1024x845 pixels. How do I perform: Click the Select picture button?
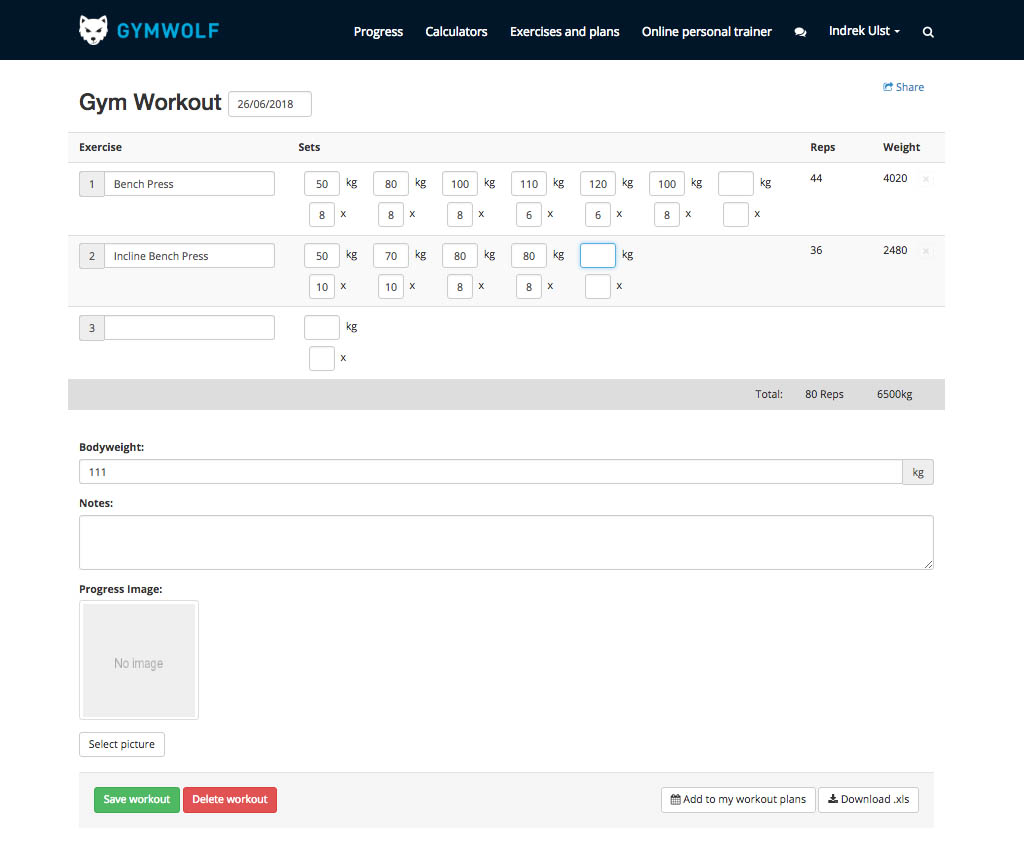pos(122,744)
